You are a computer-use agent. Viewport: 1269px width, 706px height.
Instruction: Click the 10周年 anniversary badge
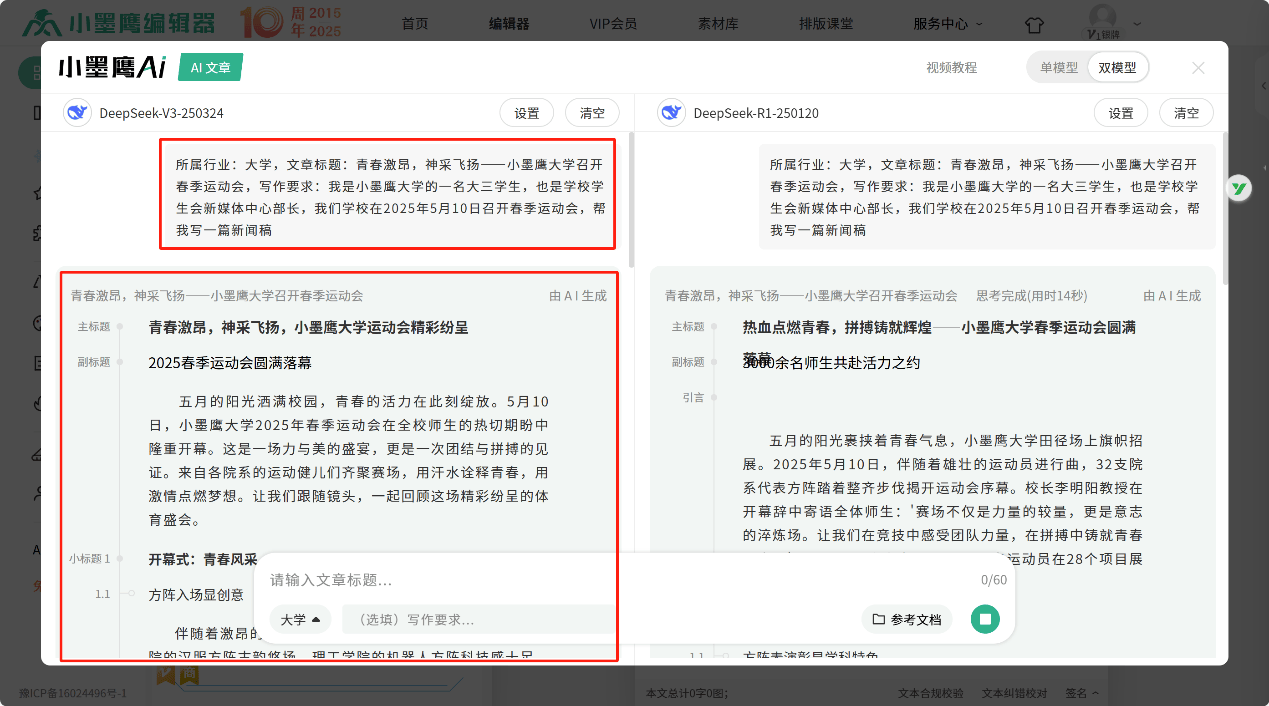[x=290, y=22]
